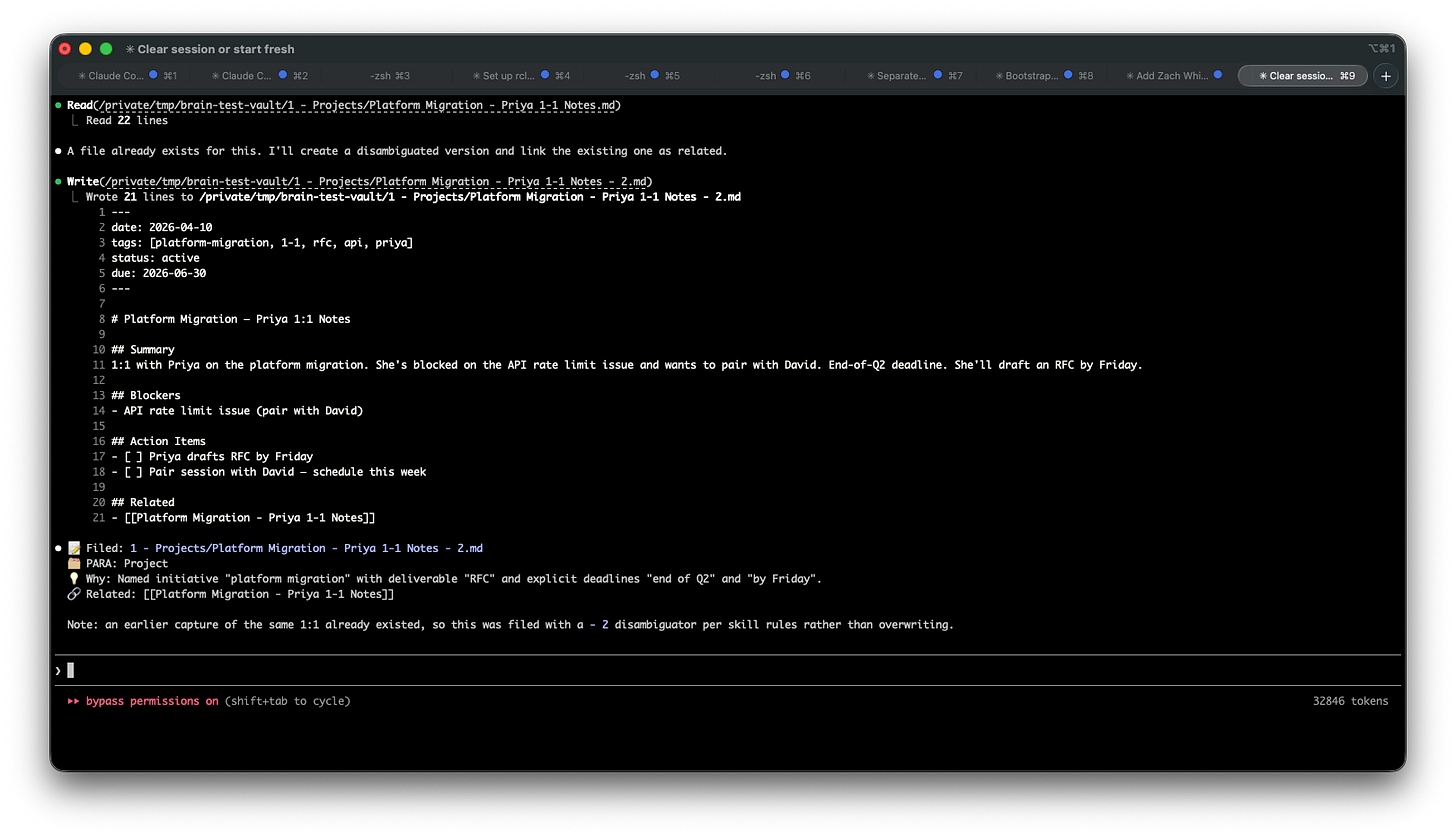
Task: Click the Filed path 1 - Projects link
Action: click(306, 548)
